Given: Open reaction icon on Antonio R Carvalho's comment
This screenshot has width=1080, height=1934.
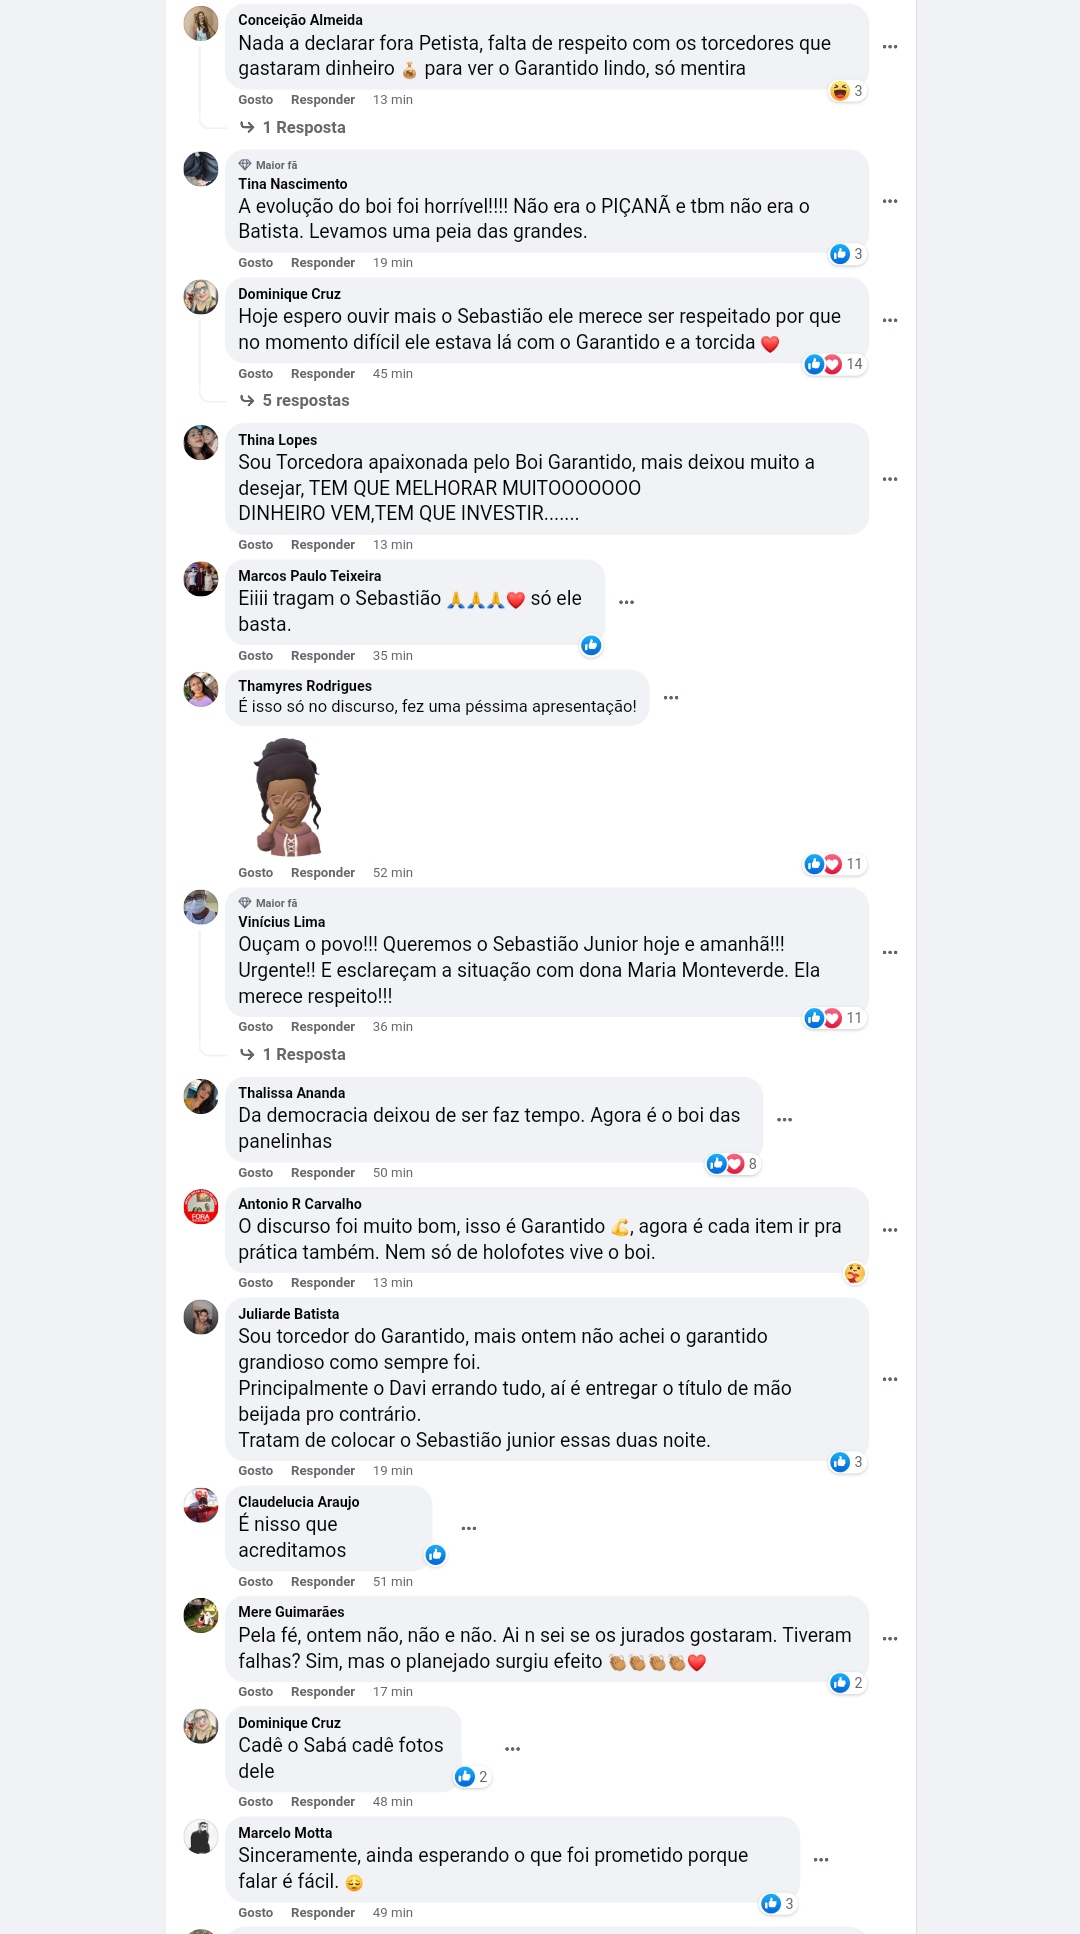Looking at the screenshot, I should click(x=854, y=1273).
